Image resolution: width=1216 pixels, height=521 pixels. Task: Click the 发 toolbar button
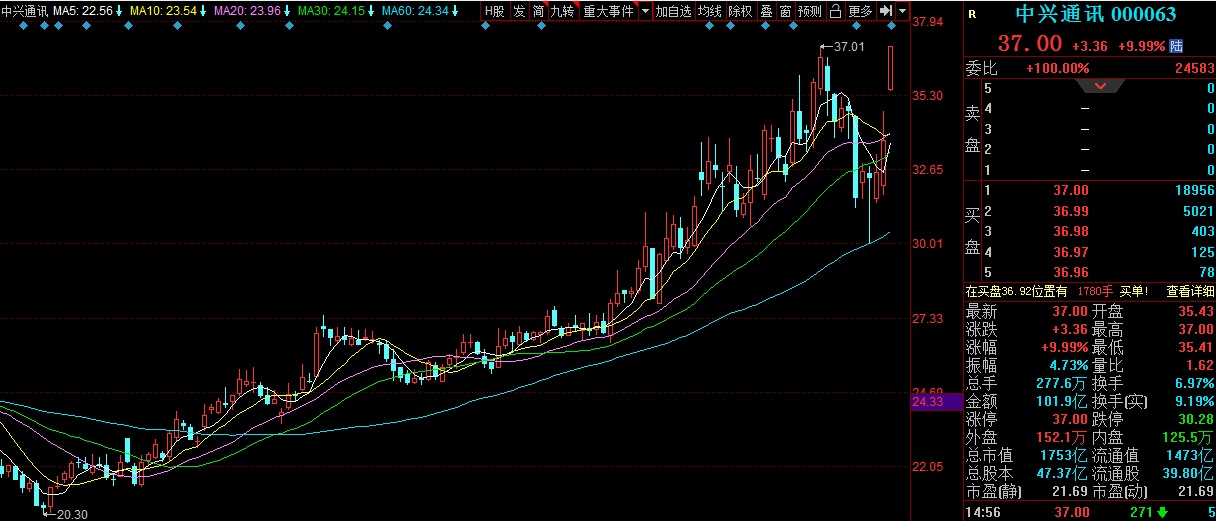click(519, 11)
